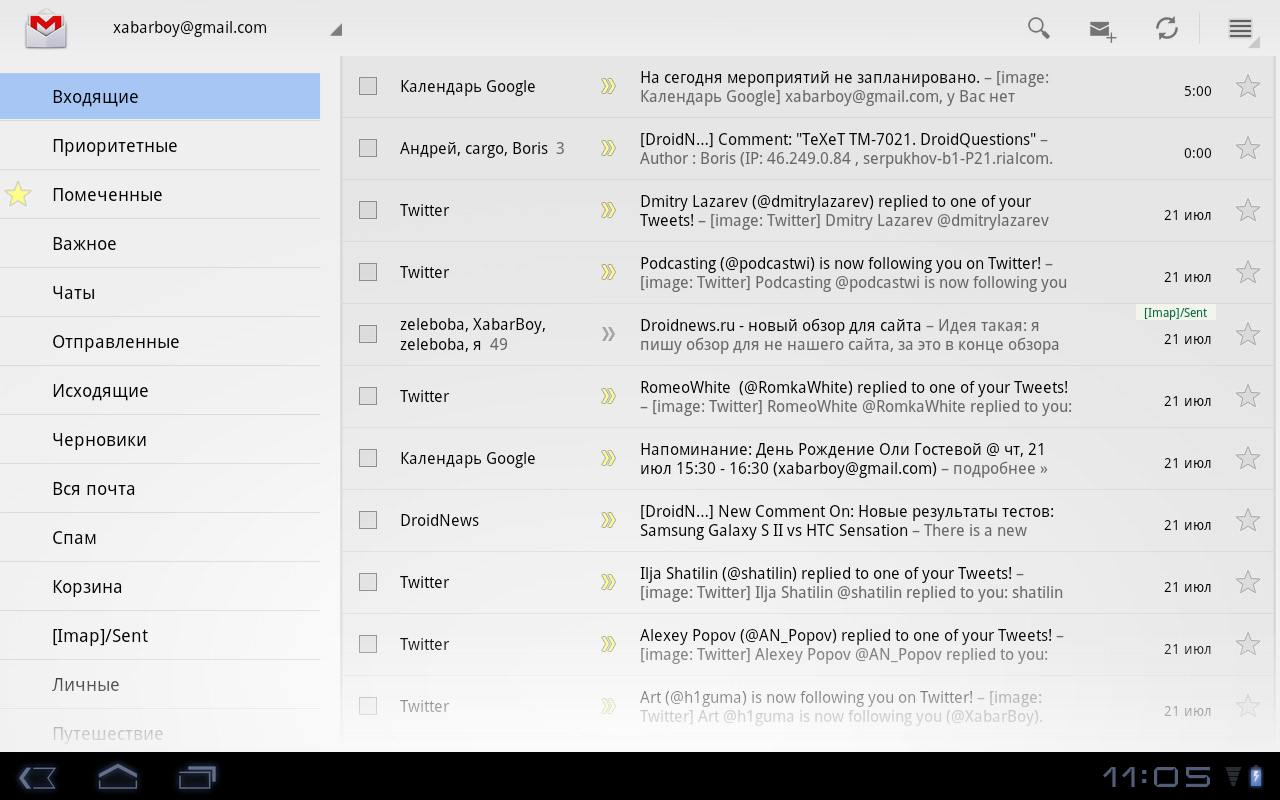Check the Напоминание calendar email box
The image size is (1280, 800).
point(368,458)
